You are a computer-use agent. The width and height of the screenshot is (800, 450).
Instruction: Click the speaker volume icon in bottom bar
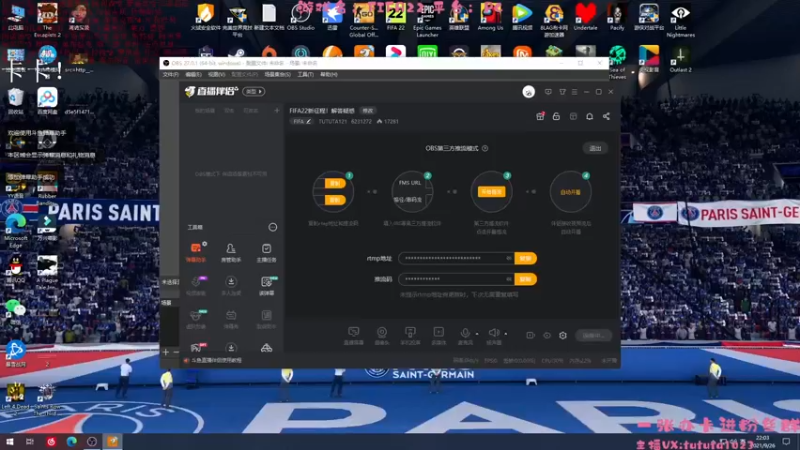pos(493,335)
